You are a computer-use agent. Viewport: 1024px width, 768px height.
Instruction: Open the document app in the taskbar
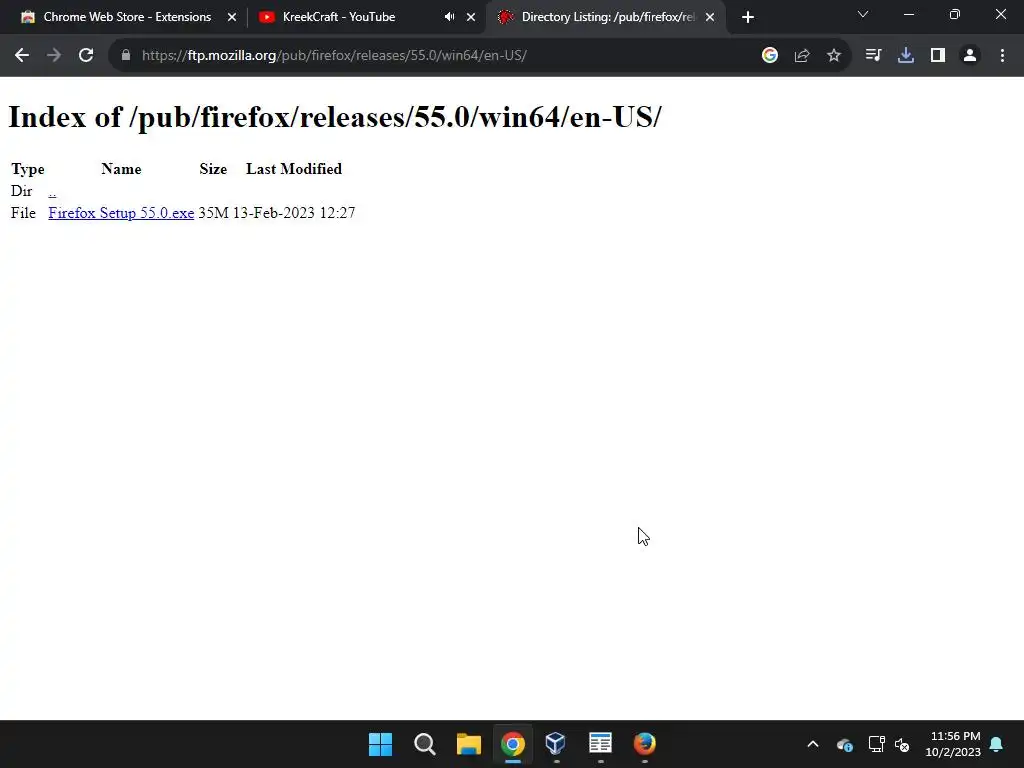[600, 744]
